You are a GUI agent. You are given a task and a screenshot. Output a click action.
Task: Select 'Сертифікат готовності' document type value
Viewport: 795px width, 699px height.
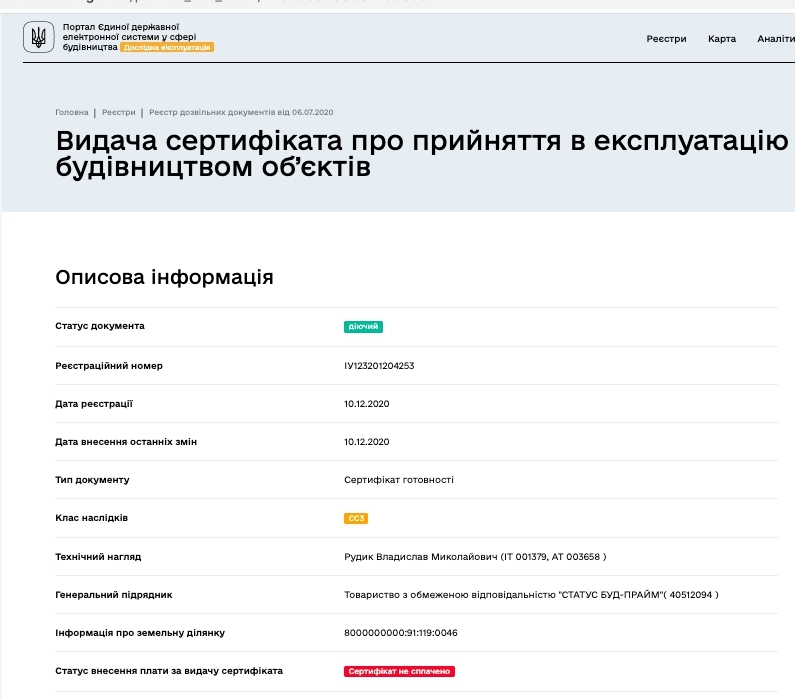(399, 480)
